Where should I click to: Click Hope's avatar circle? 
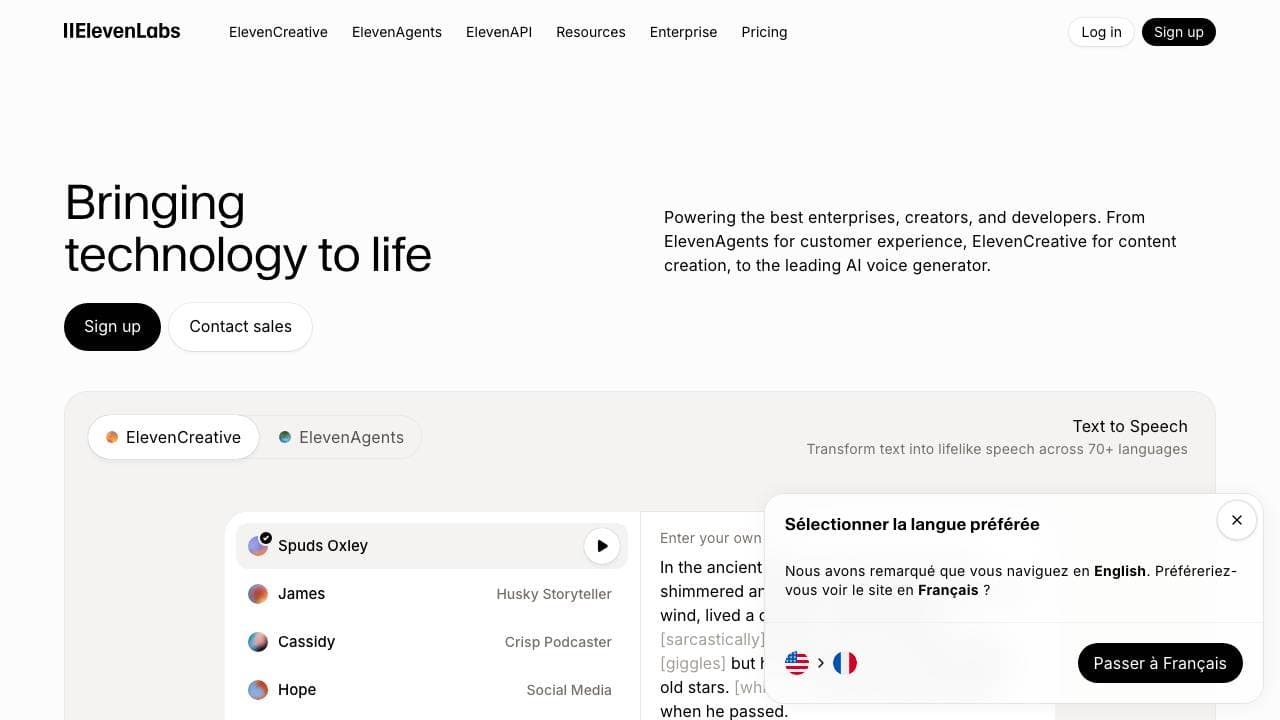click(x=258, y=689)
